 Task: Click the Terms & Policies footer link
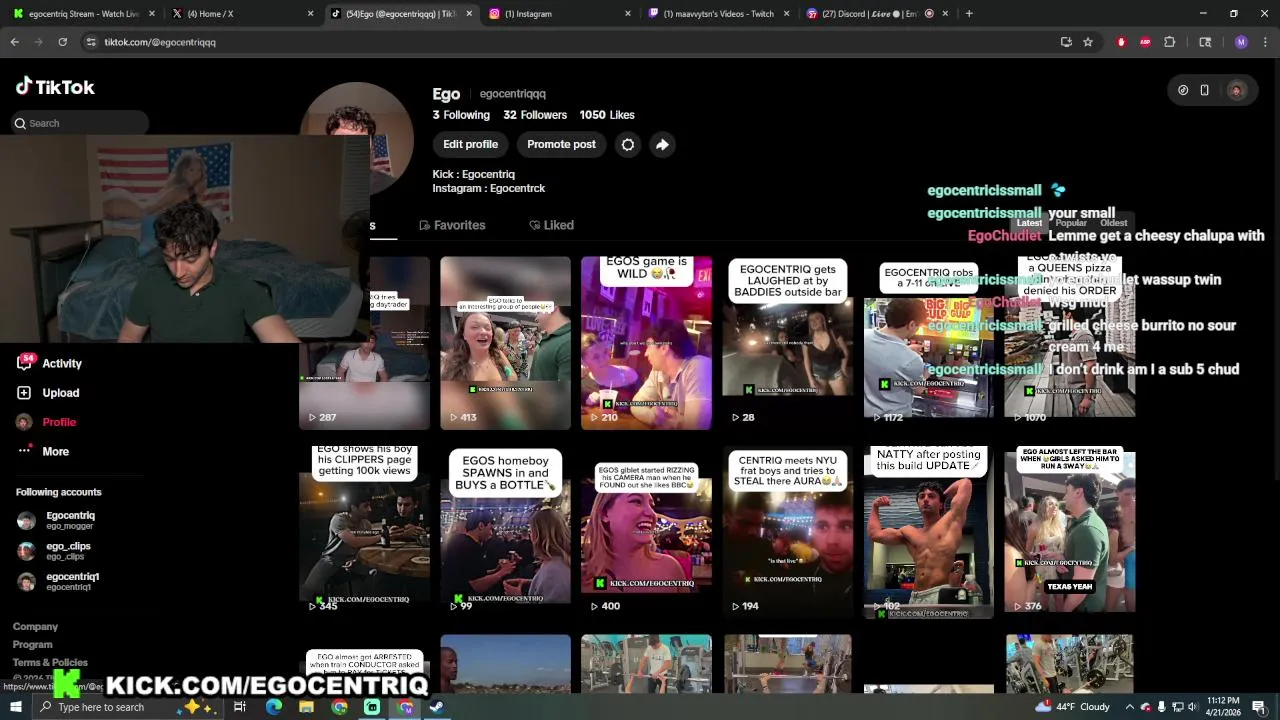pyautogui.click(x=50, y=663)
